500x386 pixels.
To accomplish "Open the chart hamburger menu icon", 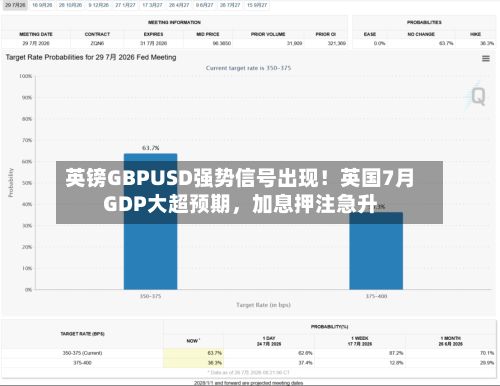I will 486,59.
